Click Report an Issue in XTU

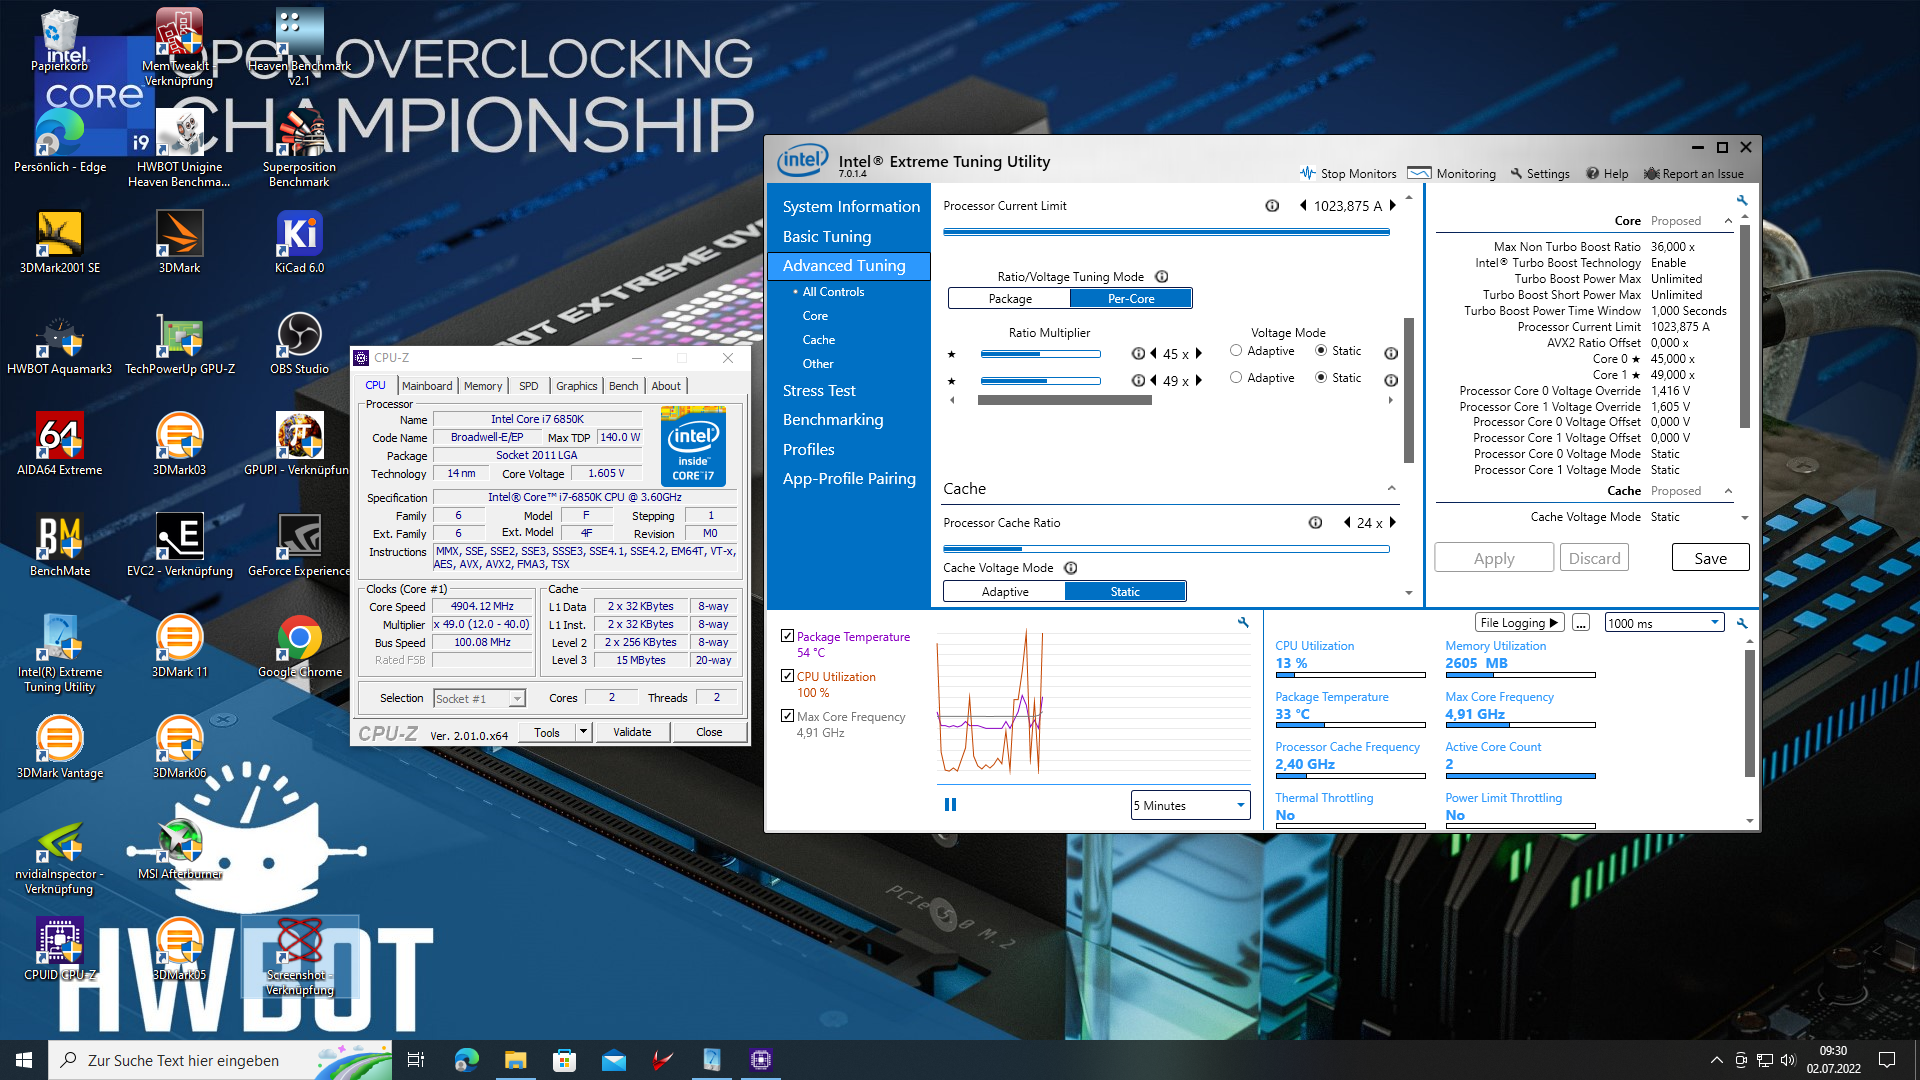click(x=1693, y=173)
